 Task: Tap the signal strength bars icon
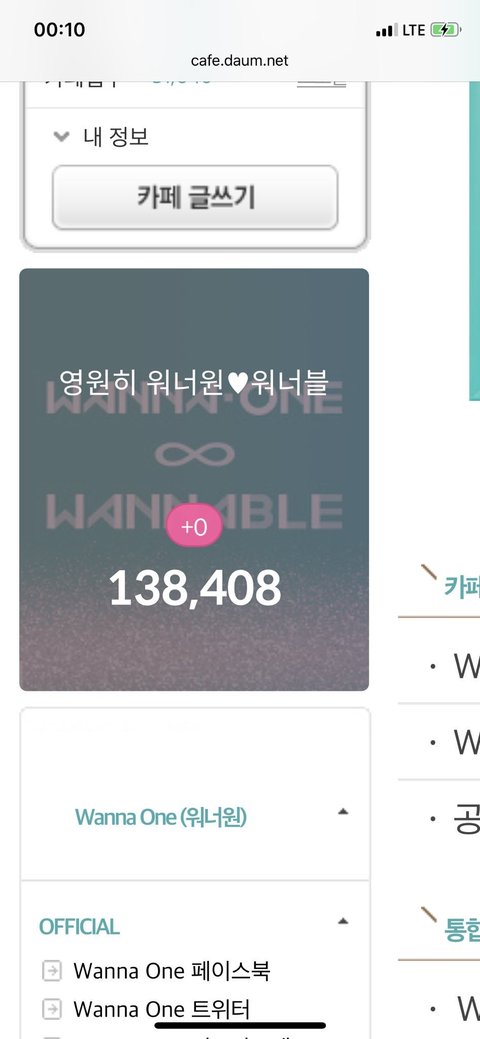point(386,30)
